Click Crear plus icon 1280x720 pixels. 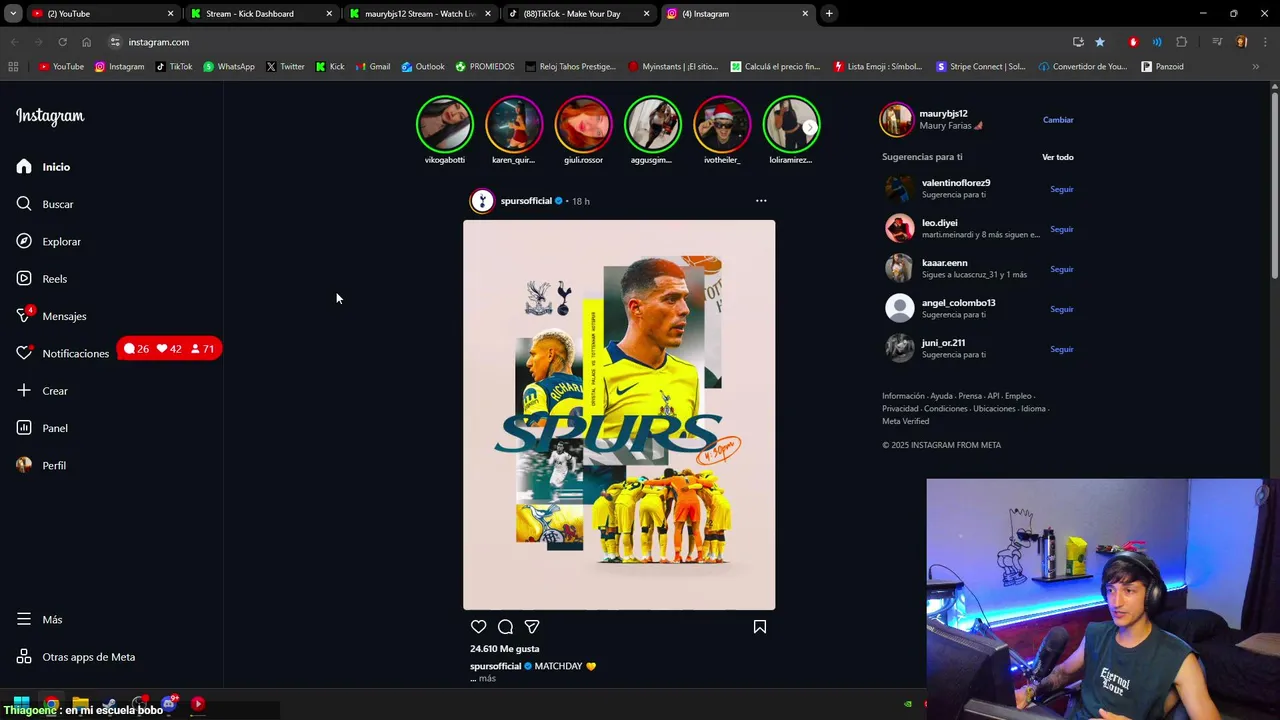click(24, 391)
